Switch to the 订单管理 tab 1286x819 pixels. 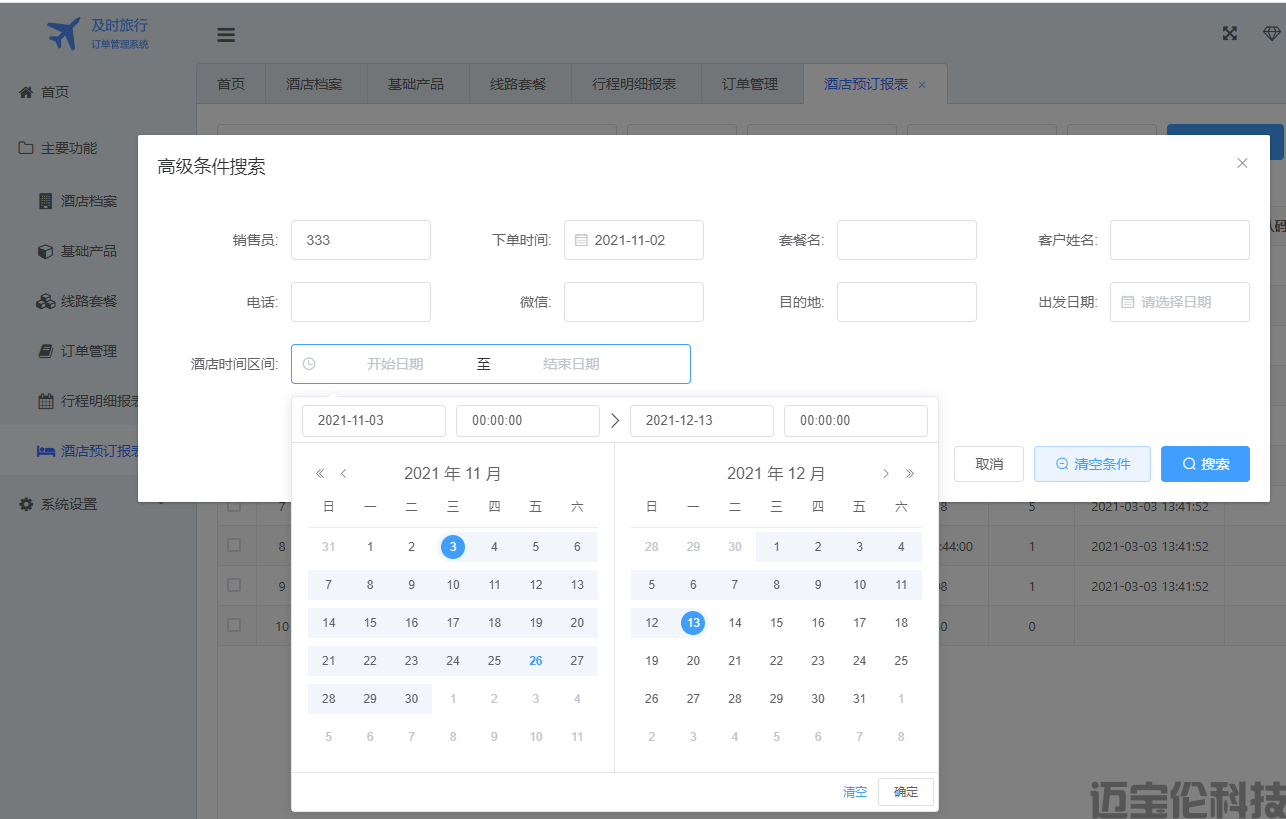(x=750, y=84)
